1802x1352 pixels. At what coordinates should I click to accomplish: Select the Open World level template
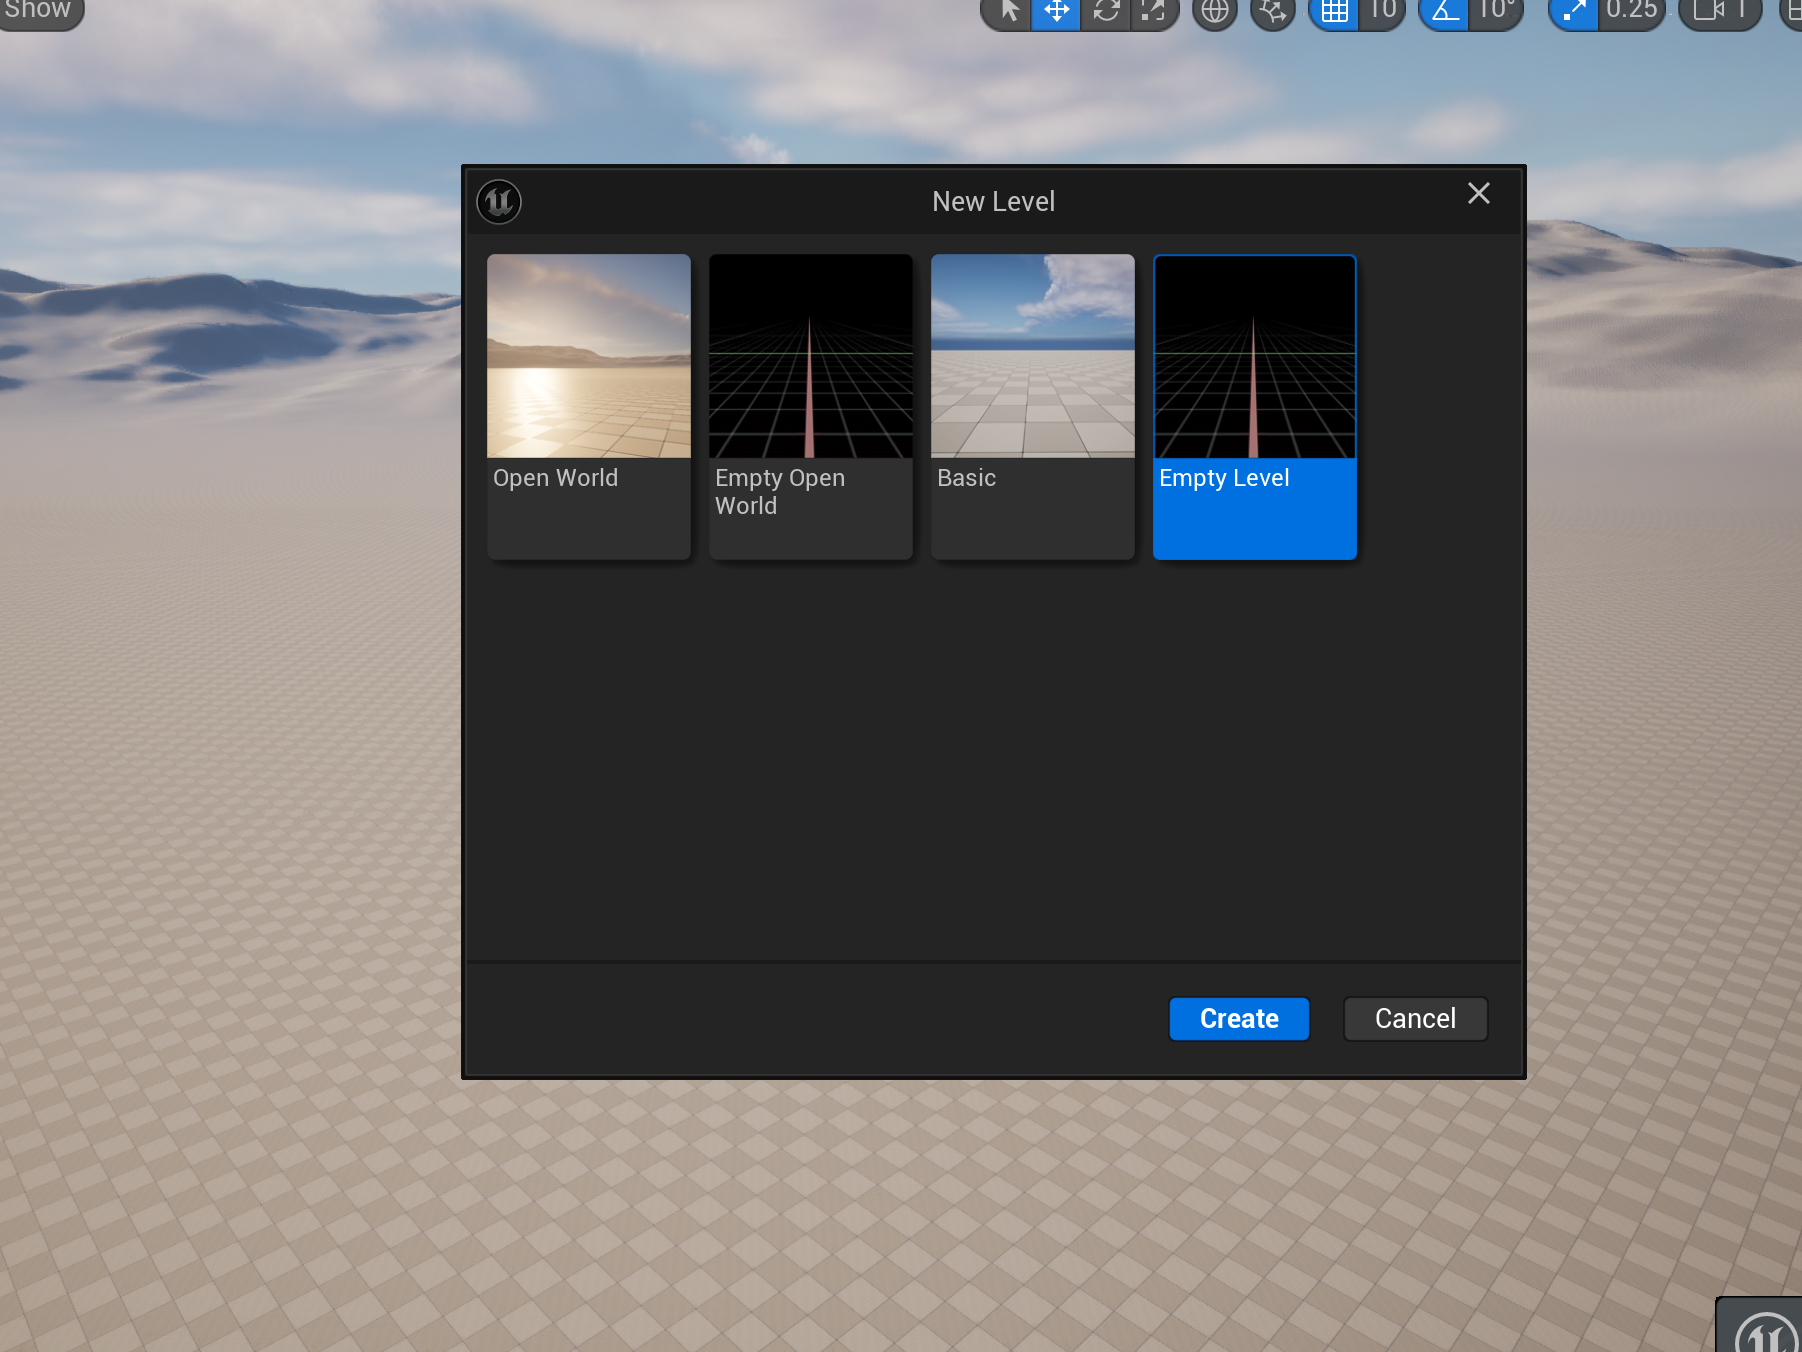[x=588, y=405]
